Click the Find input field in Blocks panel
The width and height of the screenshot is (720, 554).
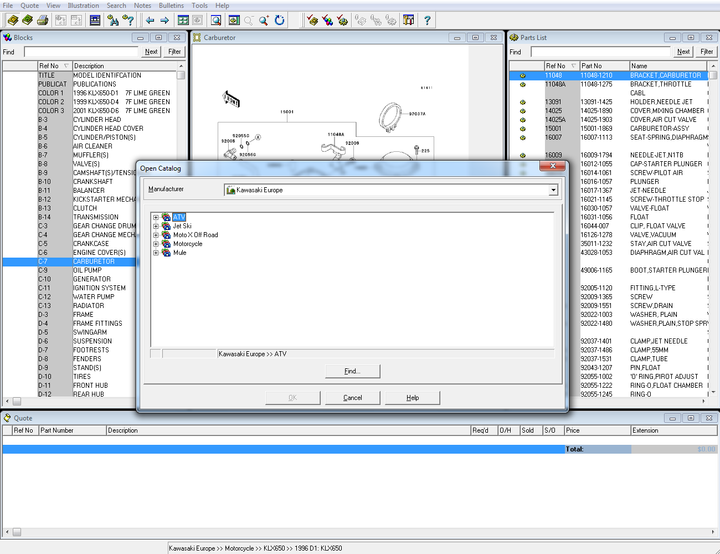pos(81,52)
